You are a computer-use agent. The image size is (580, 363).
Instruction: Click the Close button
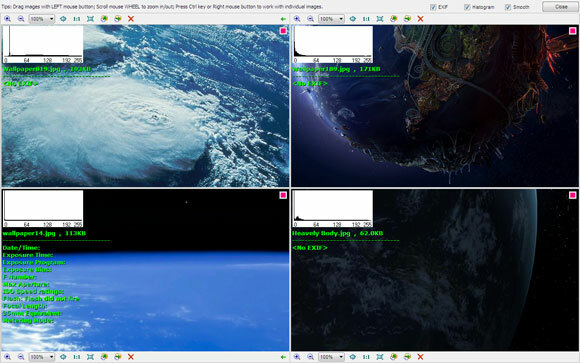click(561, 7)
